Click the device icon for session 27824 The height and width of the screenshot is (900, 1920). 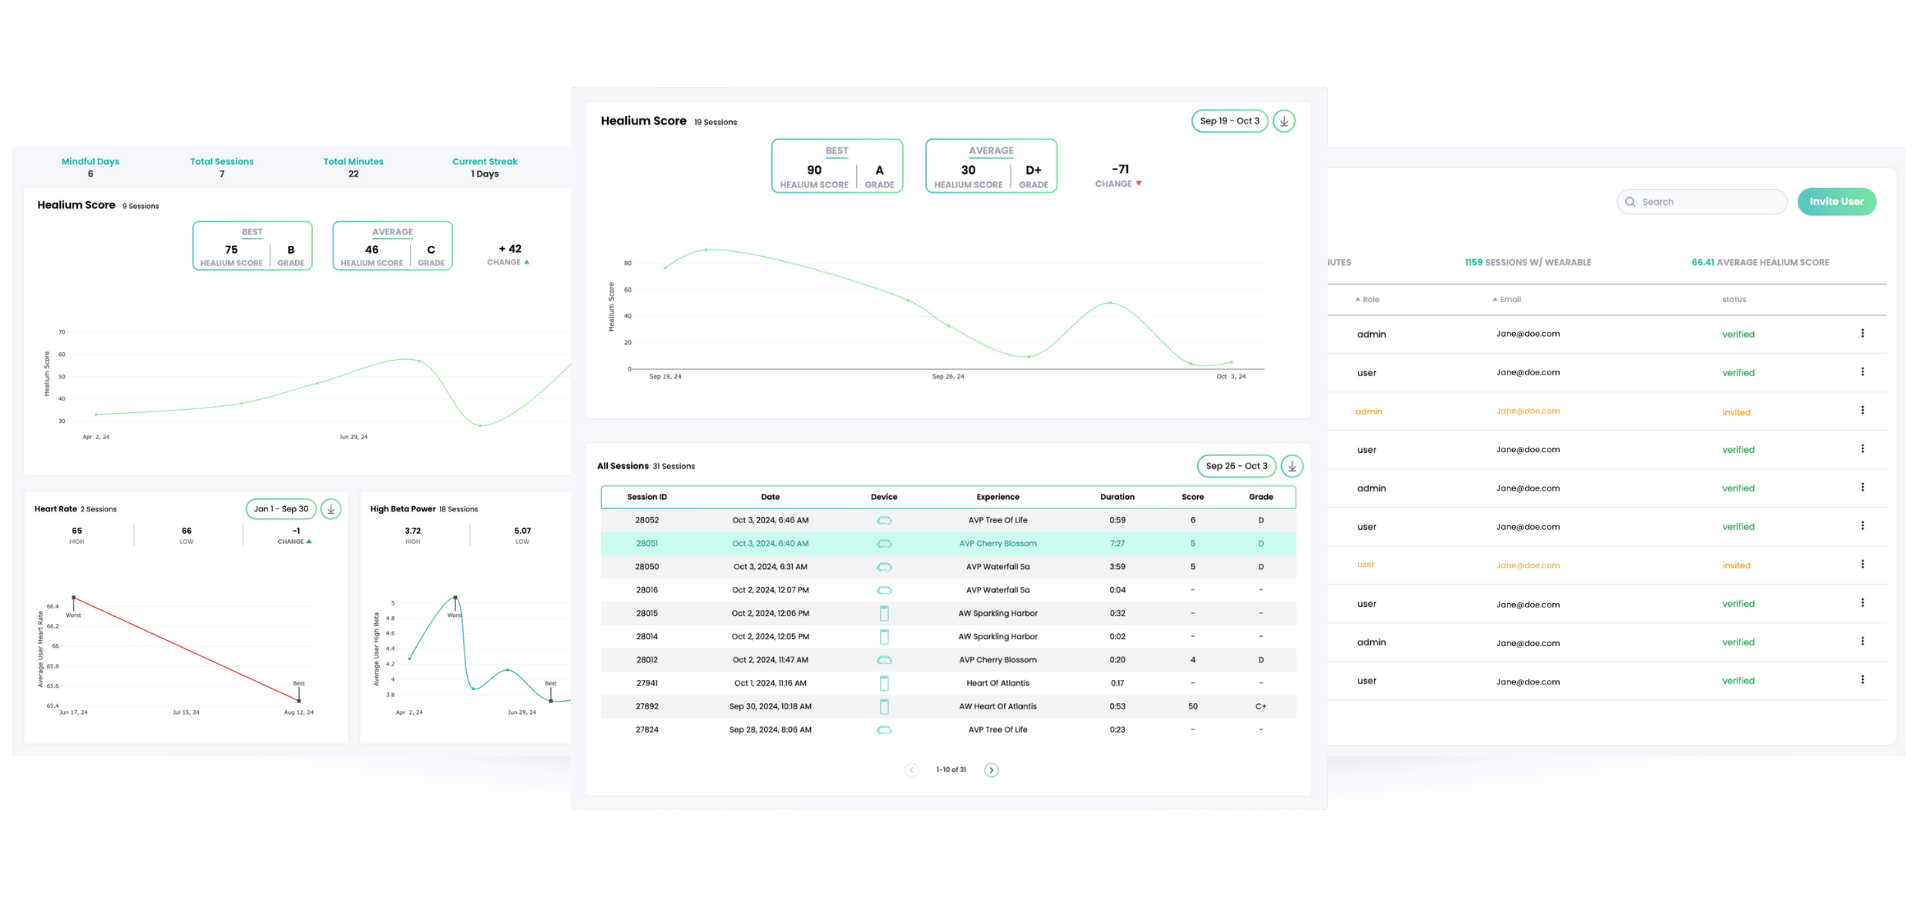click(884, 730)
